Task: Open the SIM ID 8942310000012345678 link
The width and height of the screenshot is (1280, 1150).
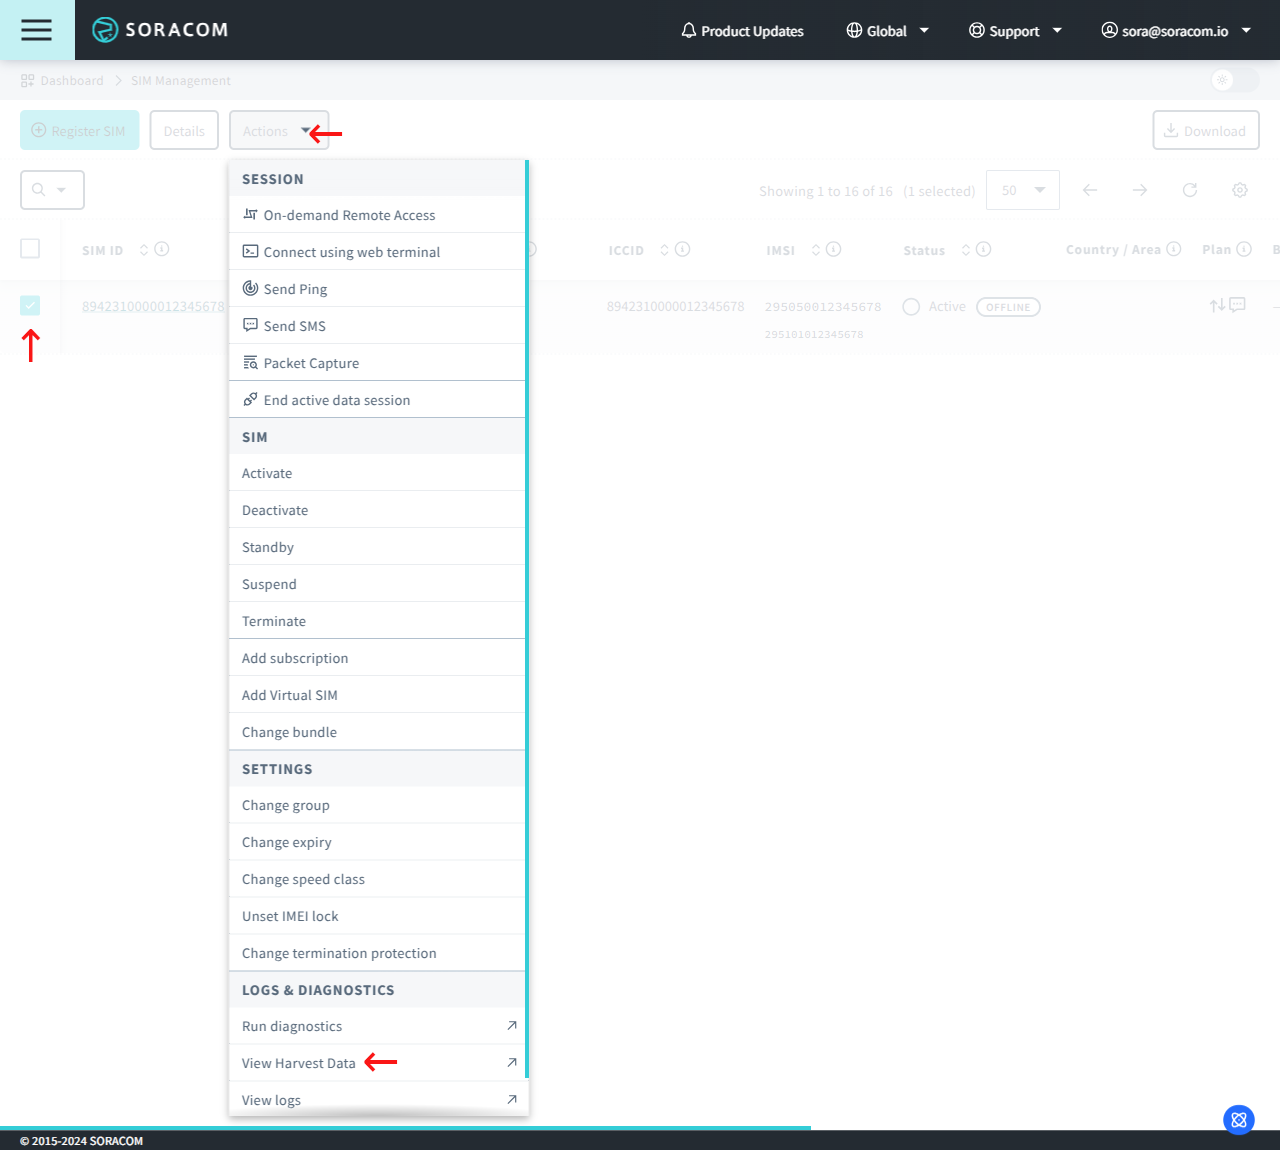Action: pos(152,306)
